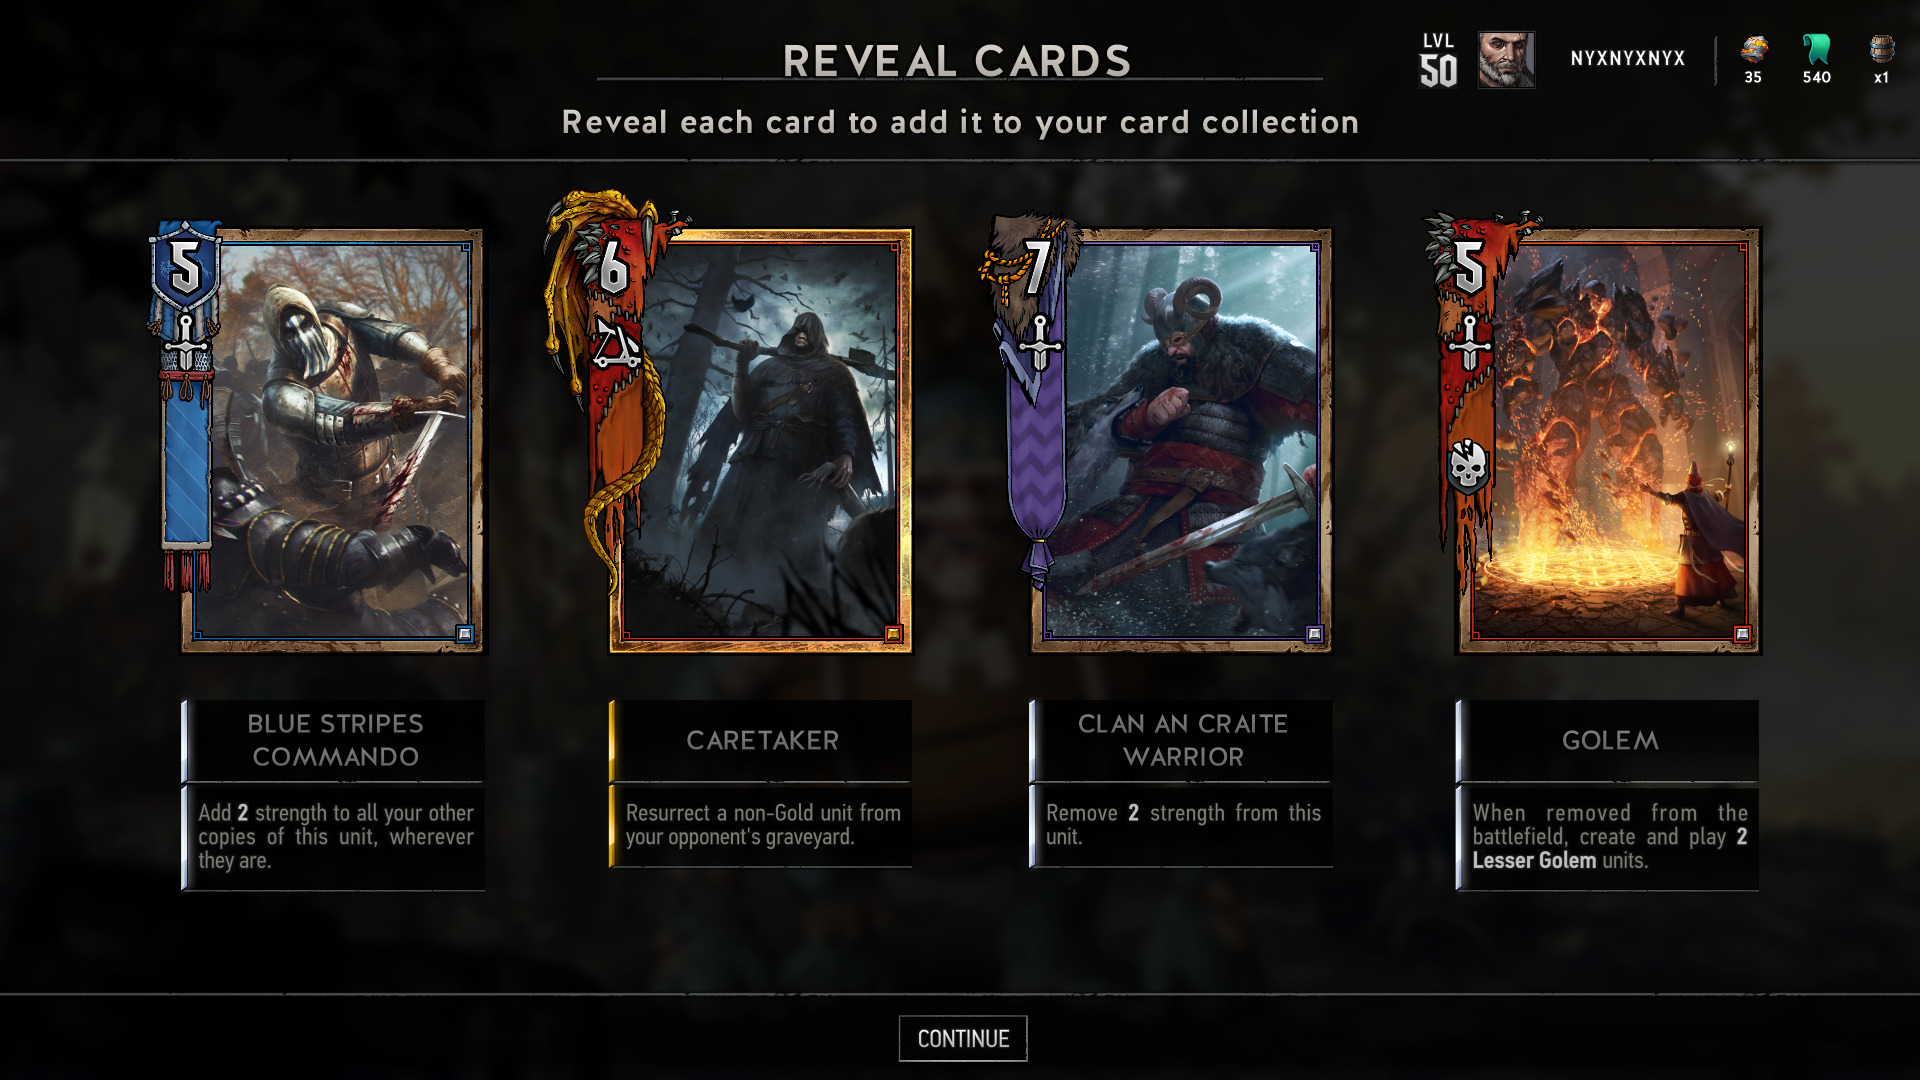1920x1080 pixels.
Task: Click the Blue Stripes Commando name label
Action: [x=335, y=741]
